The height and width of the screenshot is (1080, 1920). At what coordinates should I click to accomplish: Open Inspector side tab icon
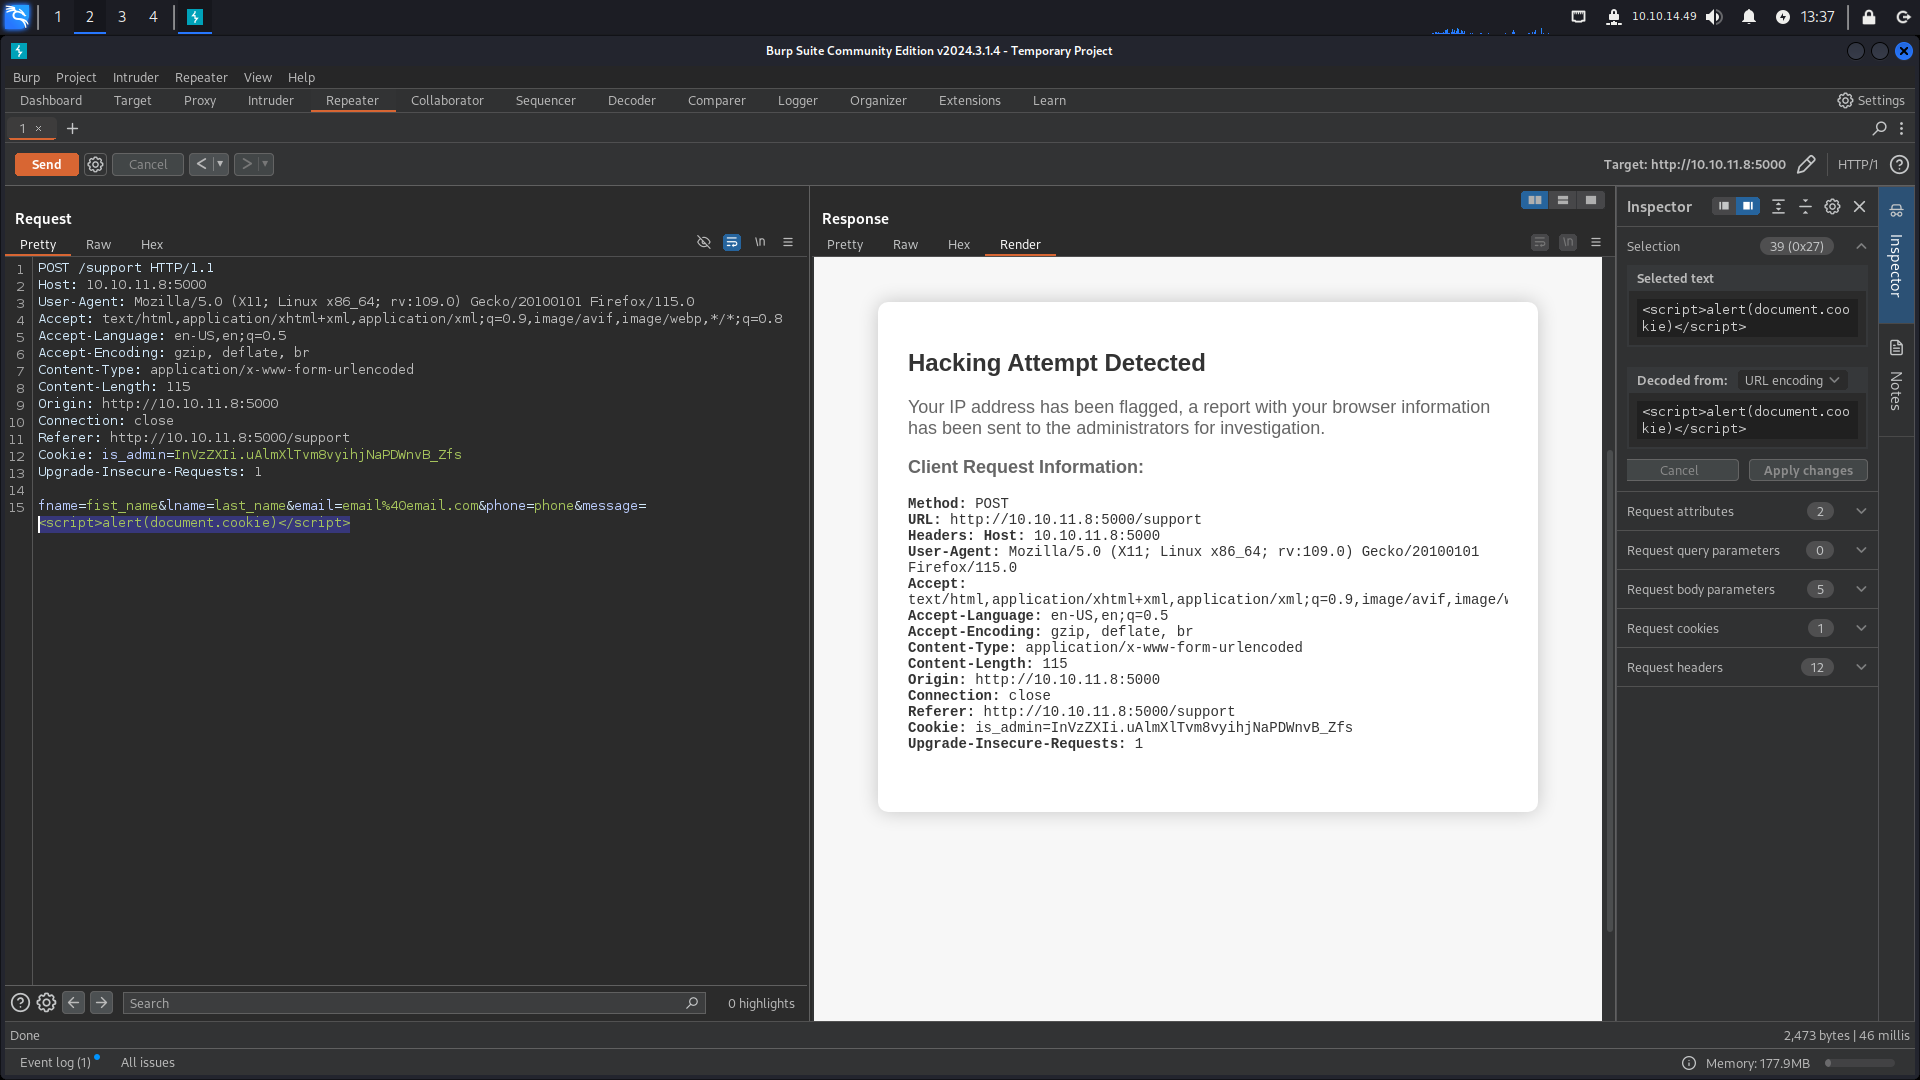1896,210
